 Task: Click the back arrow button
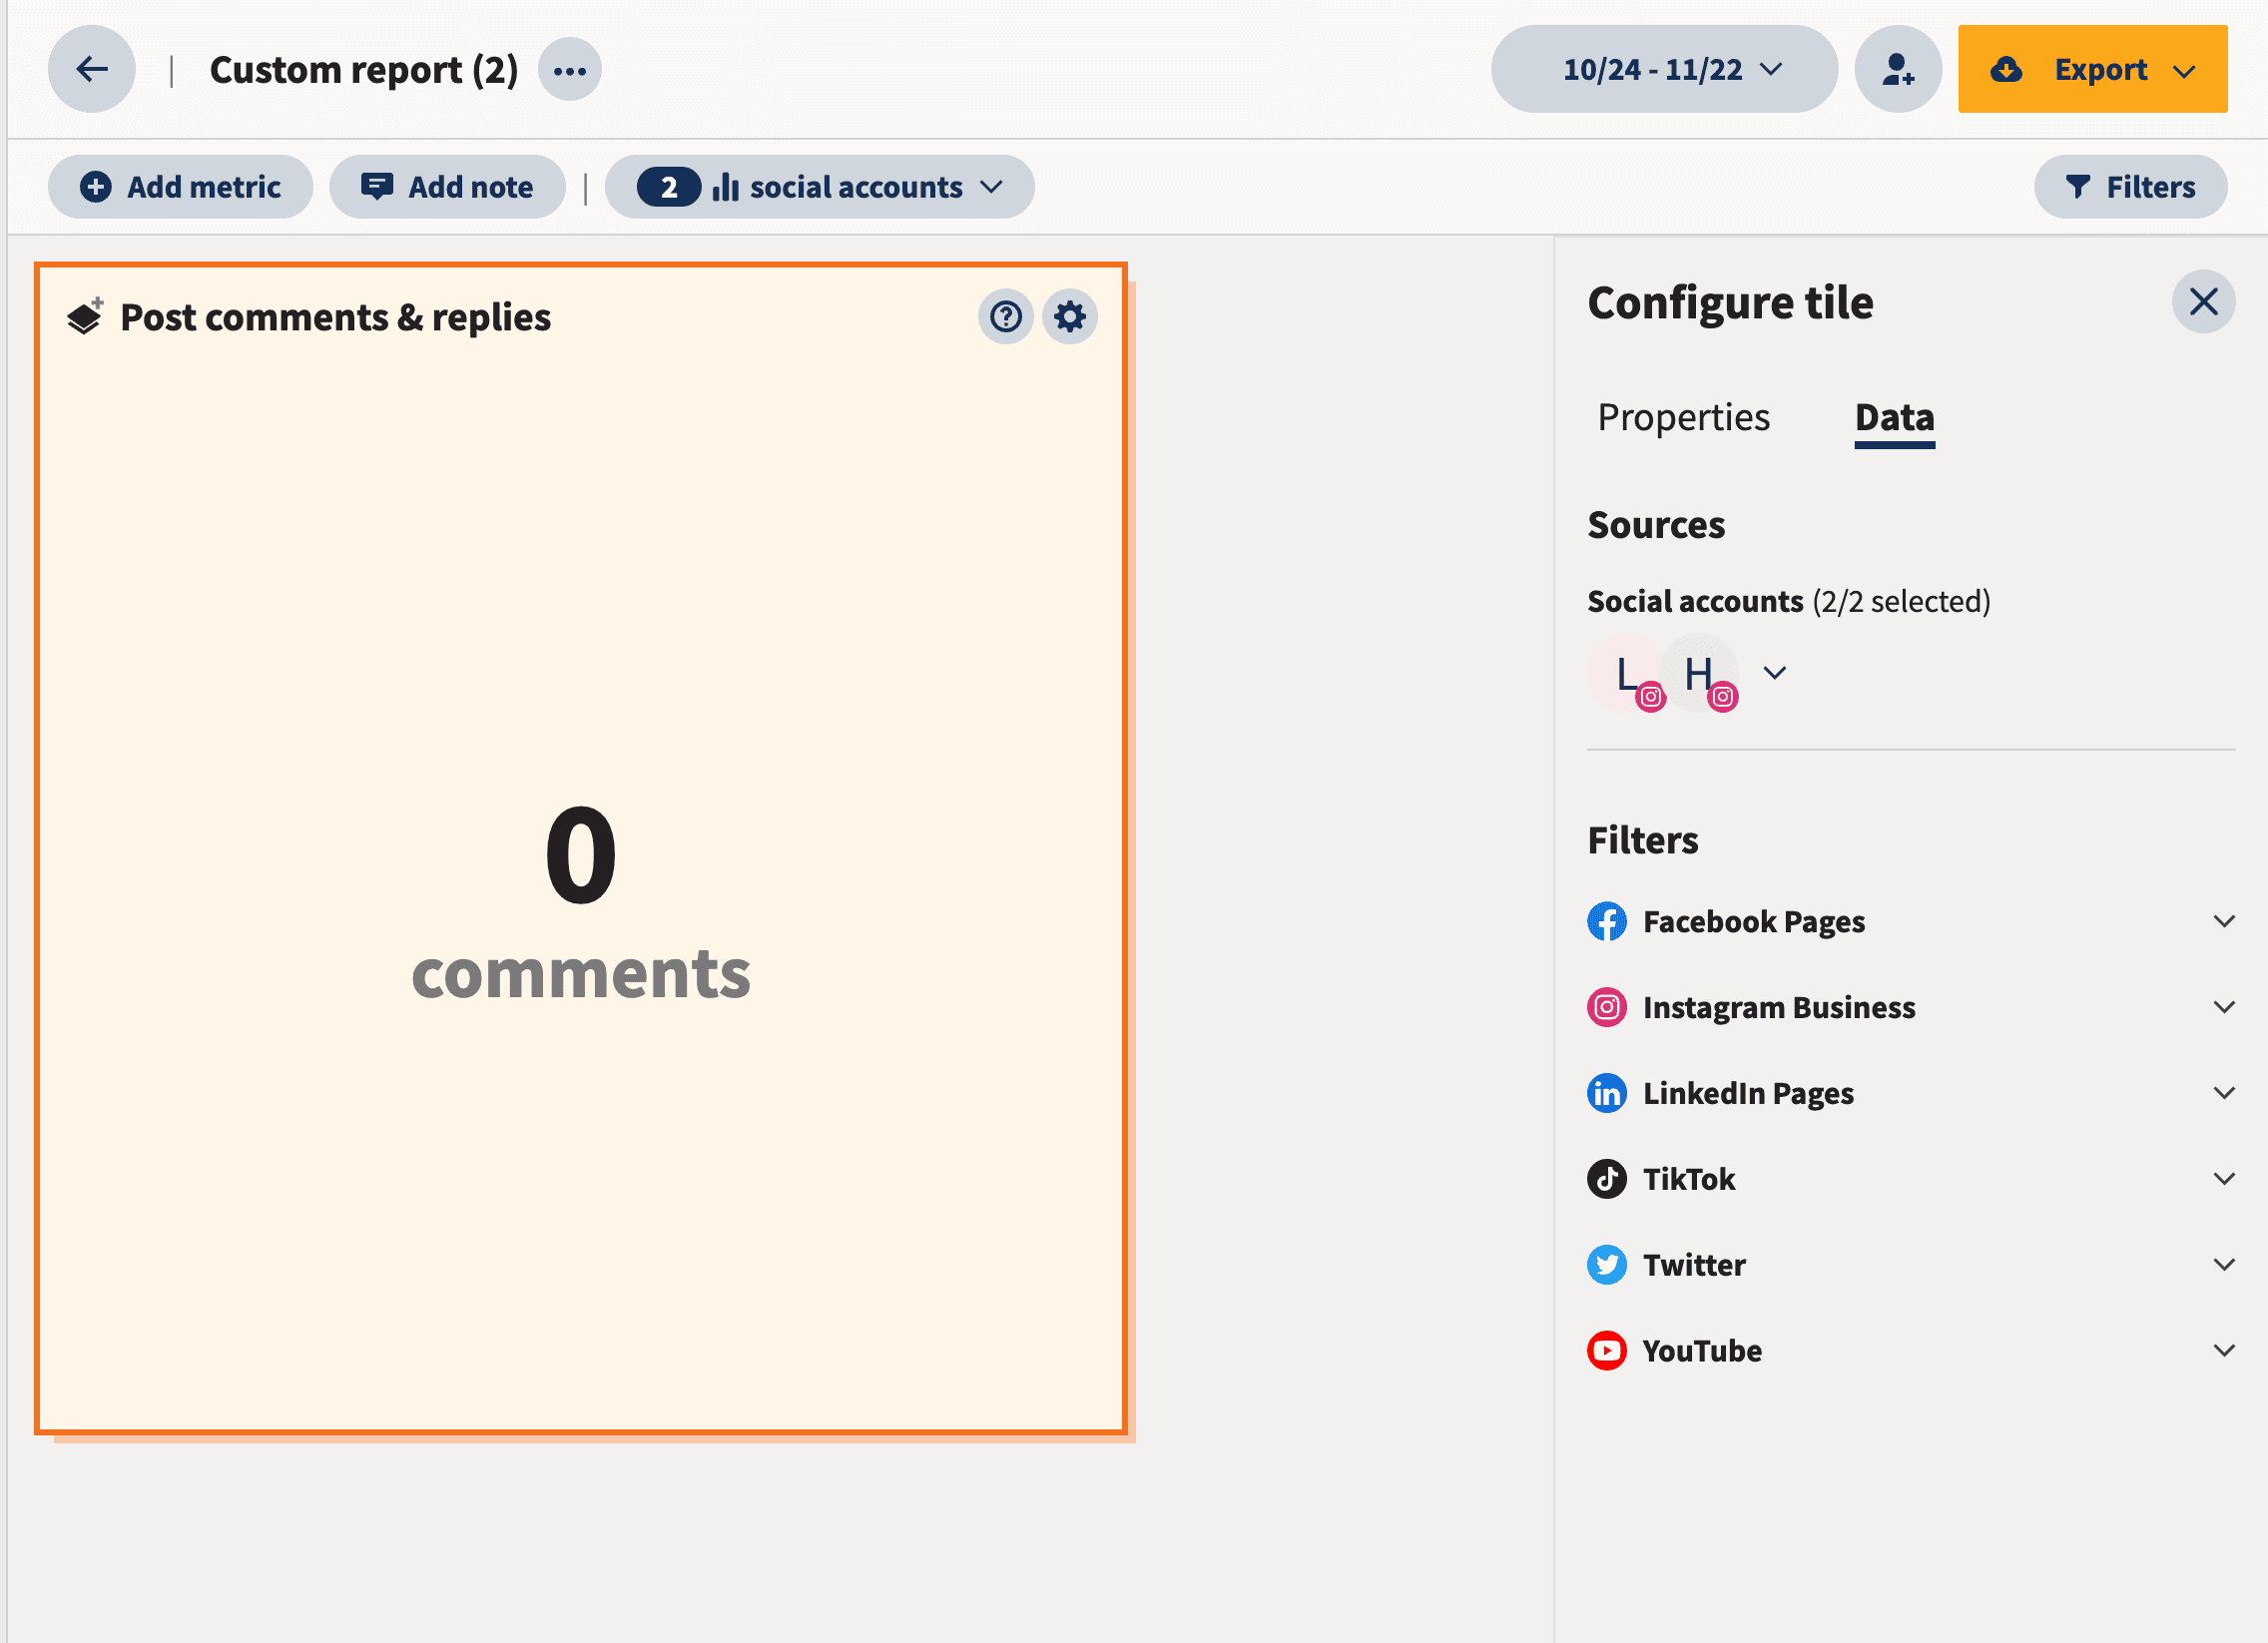pos(92,69)
